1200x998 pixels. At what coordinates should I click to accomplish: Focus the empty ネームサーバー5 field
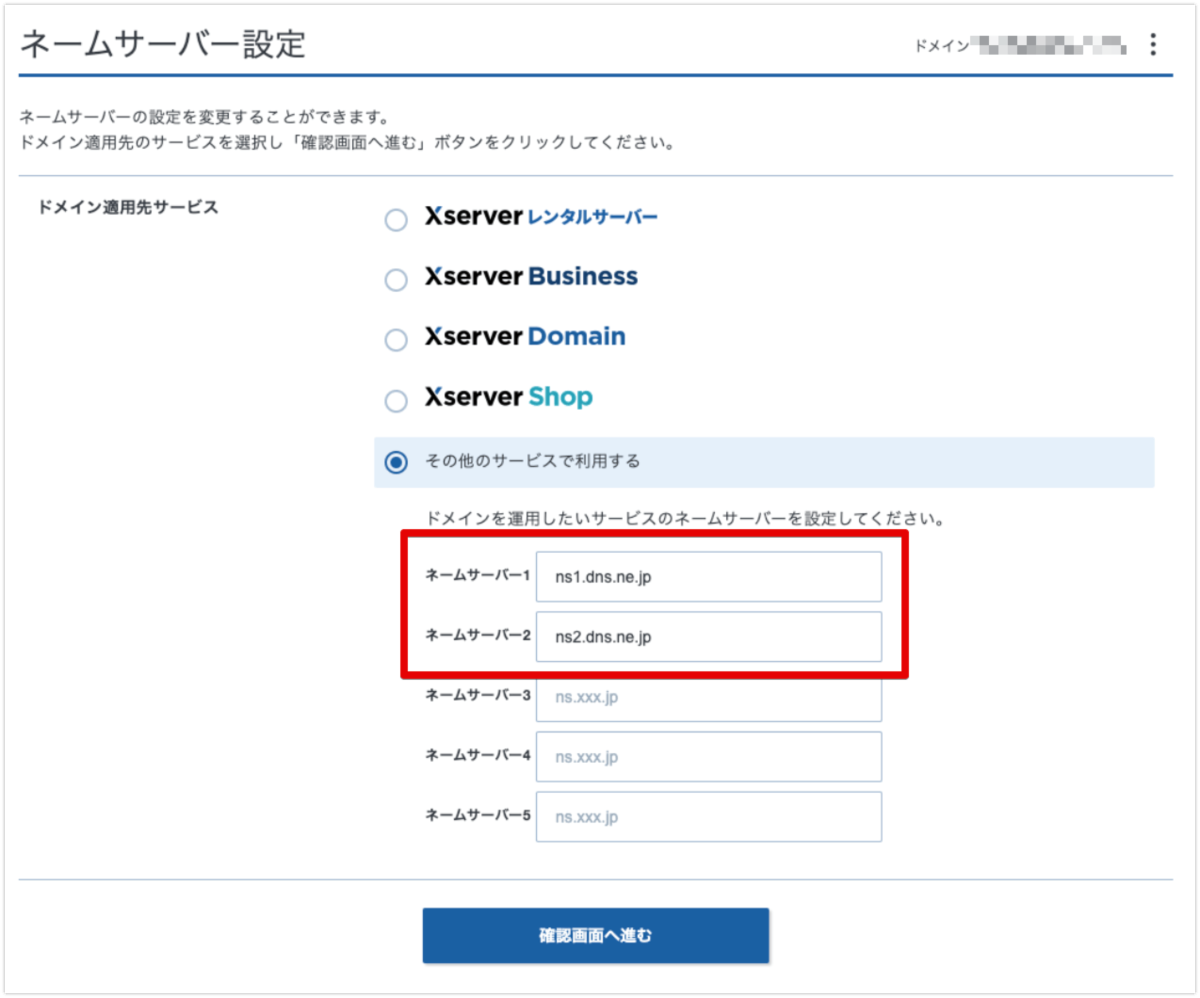(708, 816)
